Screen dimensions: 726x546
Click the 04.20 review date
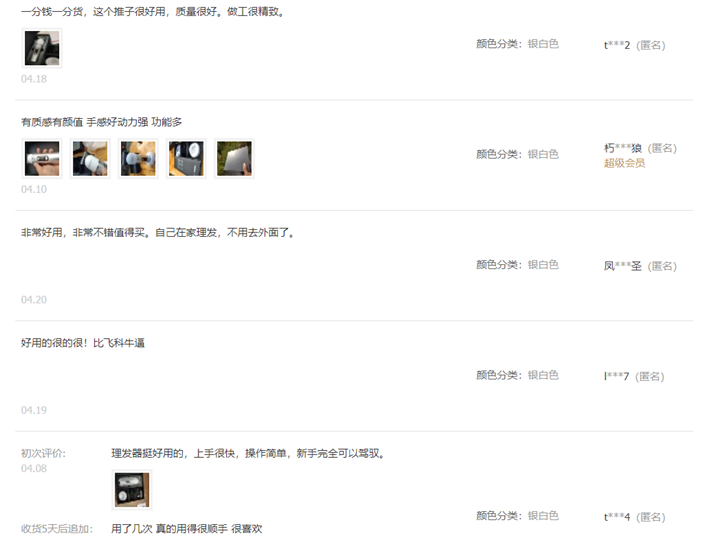[x=34, y=300]
